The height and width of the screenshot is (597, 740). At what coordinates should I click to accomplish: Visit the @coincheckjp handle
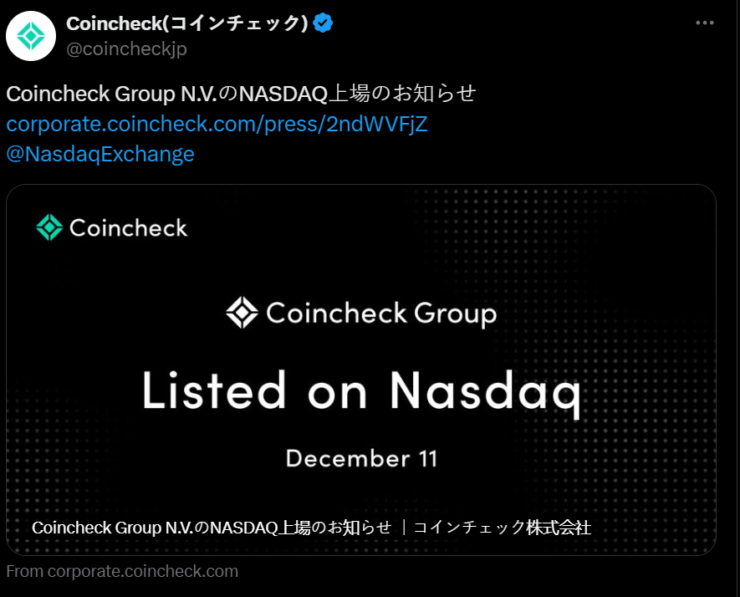126,49
